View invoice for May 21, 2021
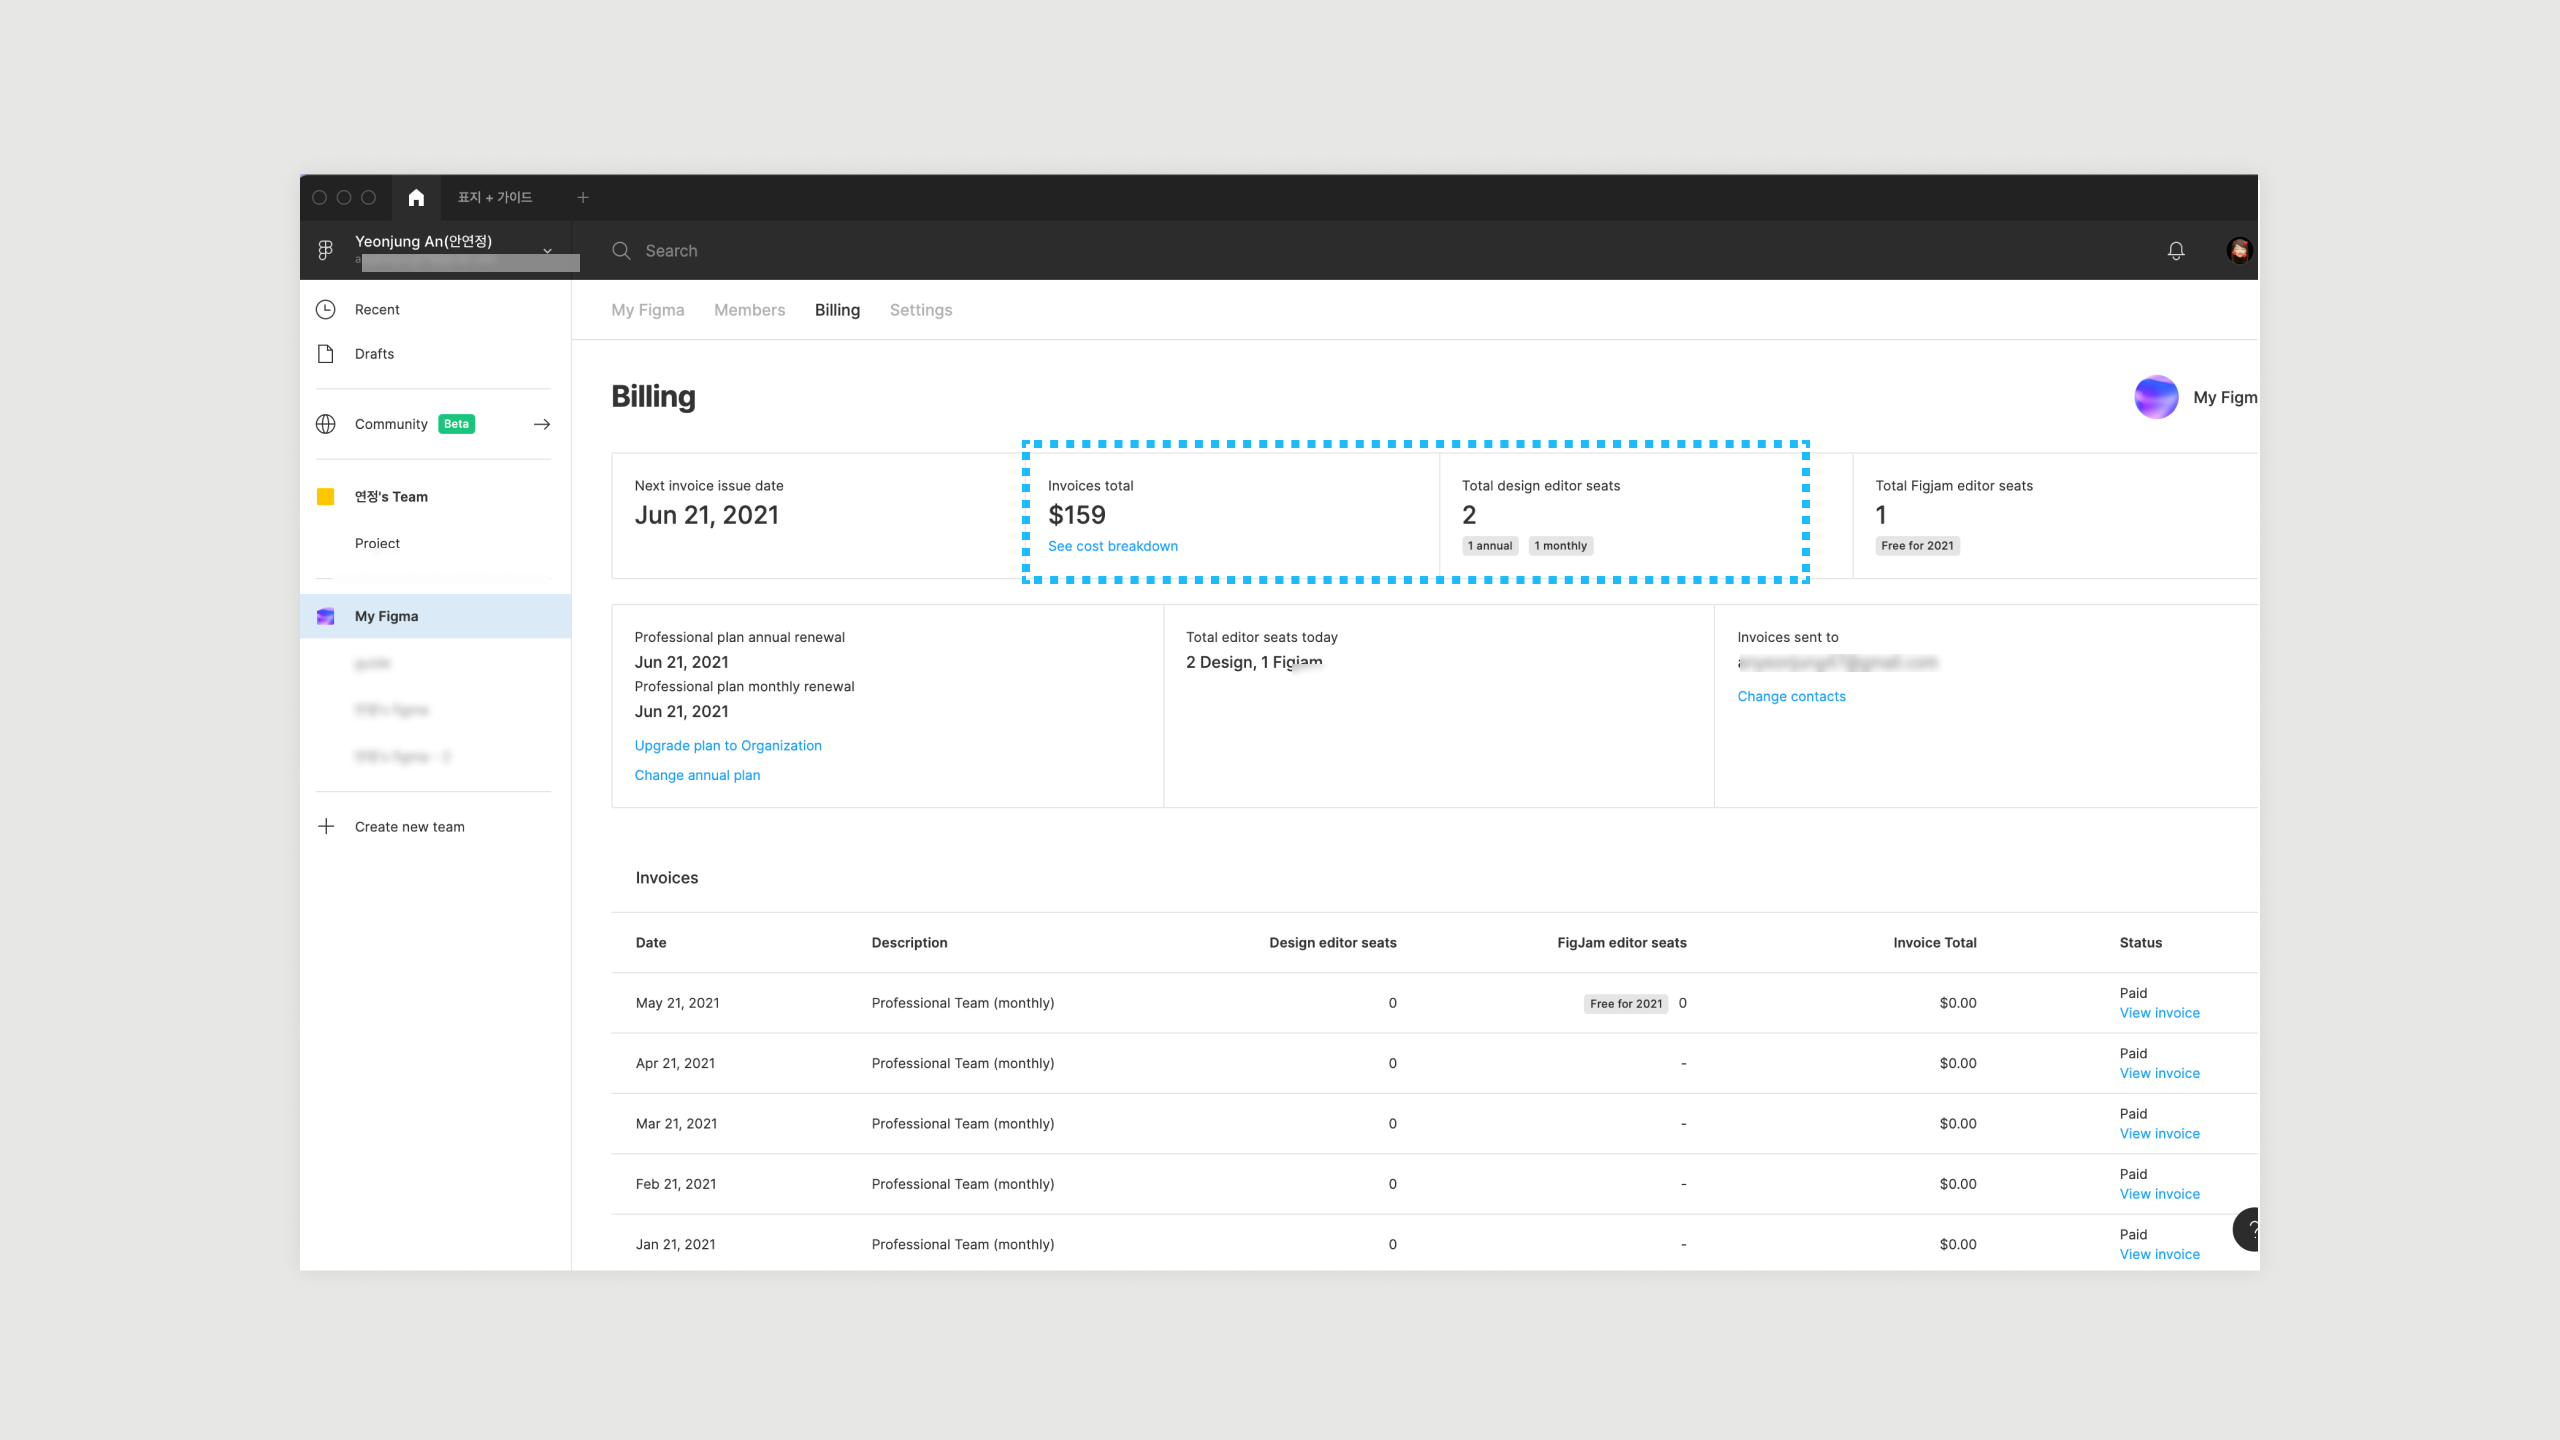Image resolution: width=2560 pixels, height=1440 pixels. tap(2160, 1013)
